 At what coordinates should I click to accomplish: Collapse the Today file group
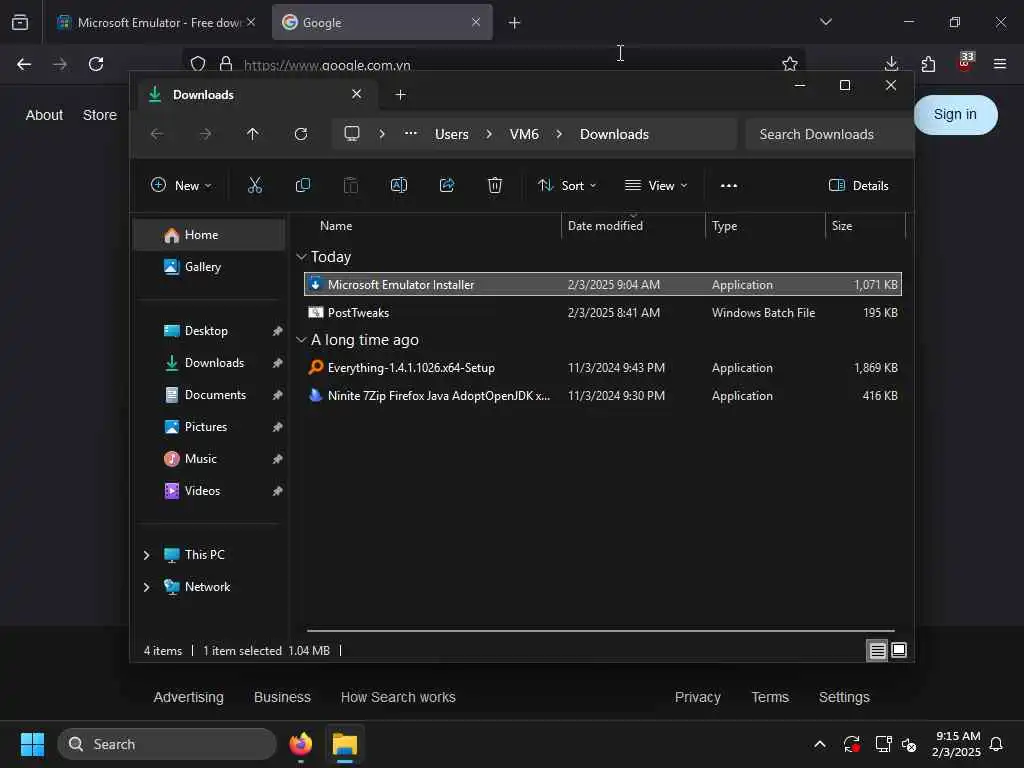[x=302, y=257]
